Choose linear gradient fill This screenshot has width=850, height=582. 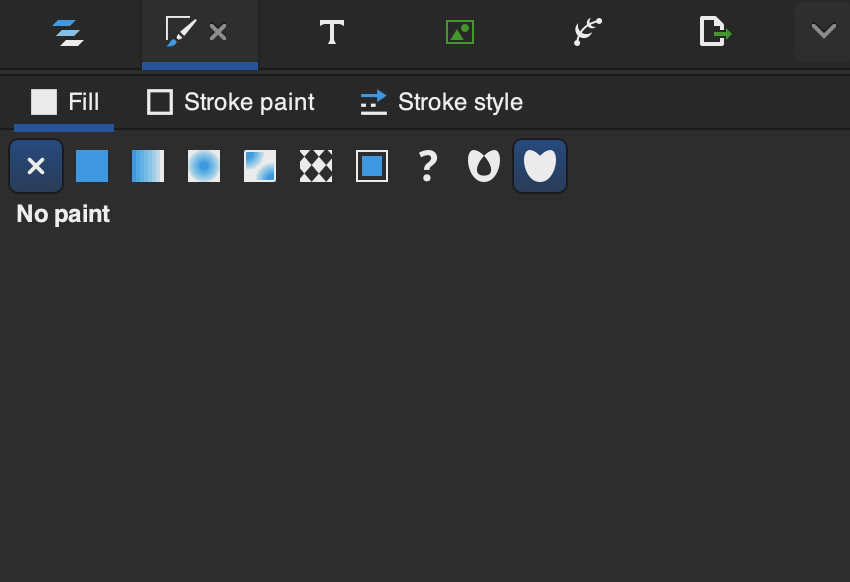[x=148, y=166]
